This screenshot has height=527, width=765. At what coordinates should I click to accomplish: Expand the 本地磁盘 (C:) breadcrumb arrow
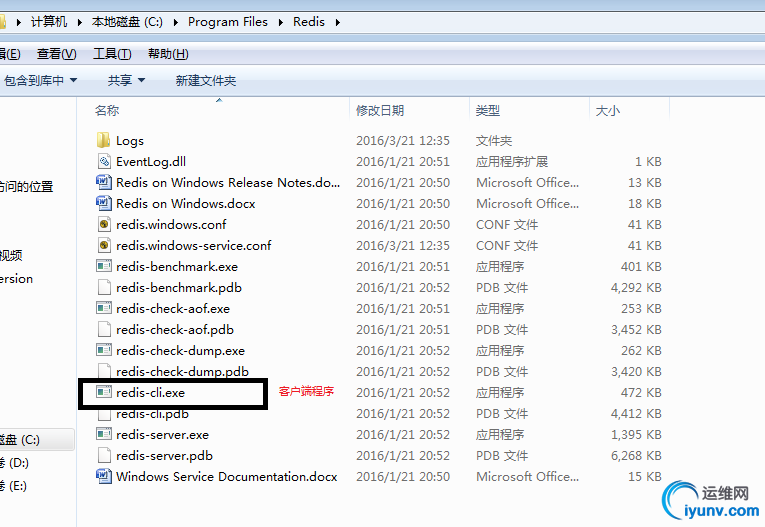(176, 22)
